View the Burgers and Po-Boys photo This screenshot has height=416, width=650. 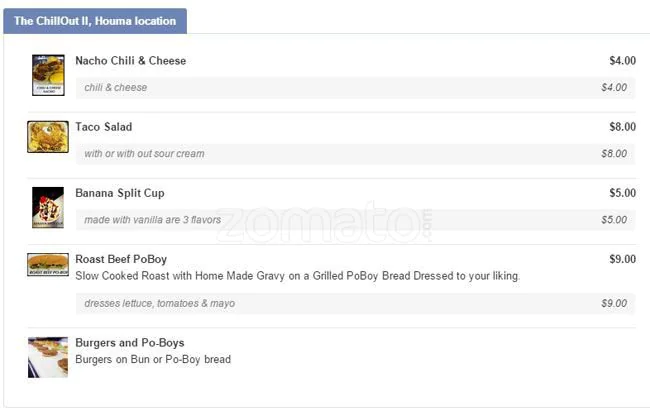coord(48,356)
